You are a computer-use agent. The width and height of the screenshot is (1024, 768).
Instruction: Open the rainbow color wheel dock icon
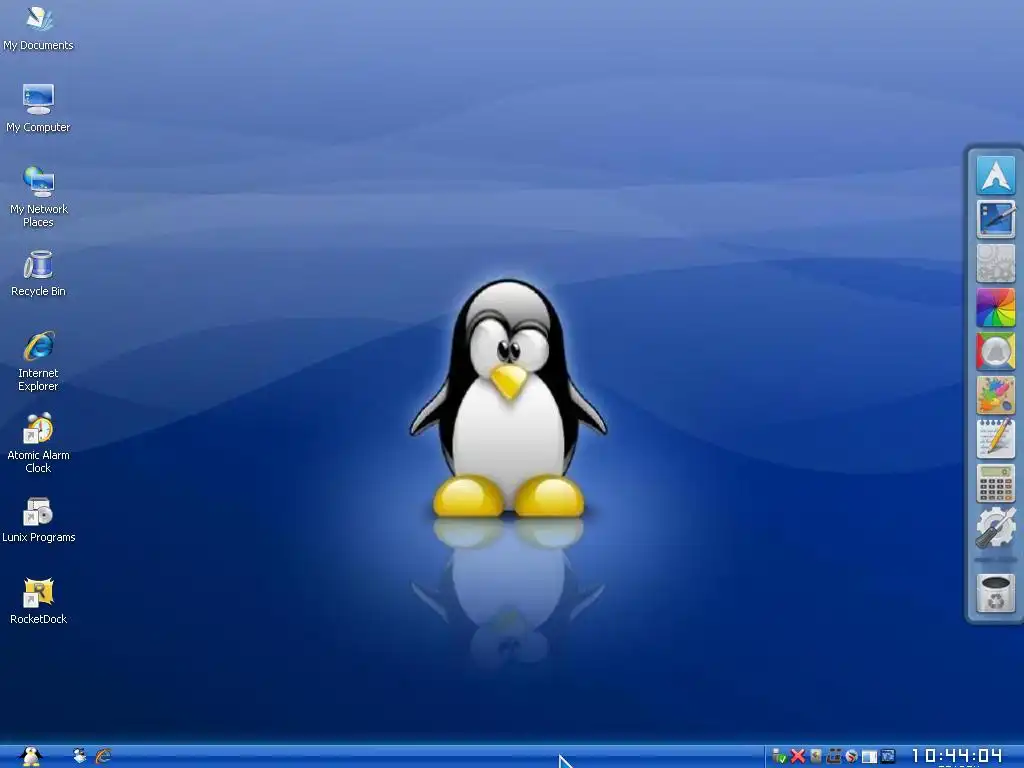995,307
